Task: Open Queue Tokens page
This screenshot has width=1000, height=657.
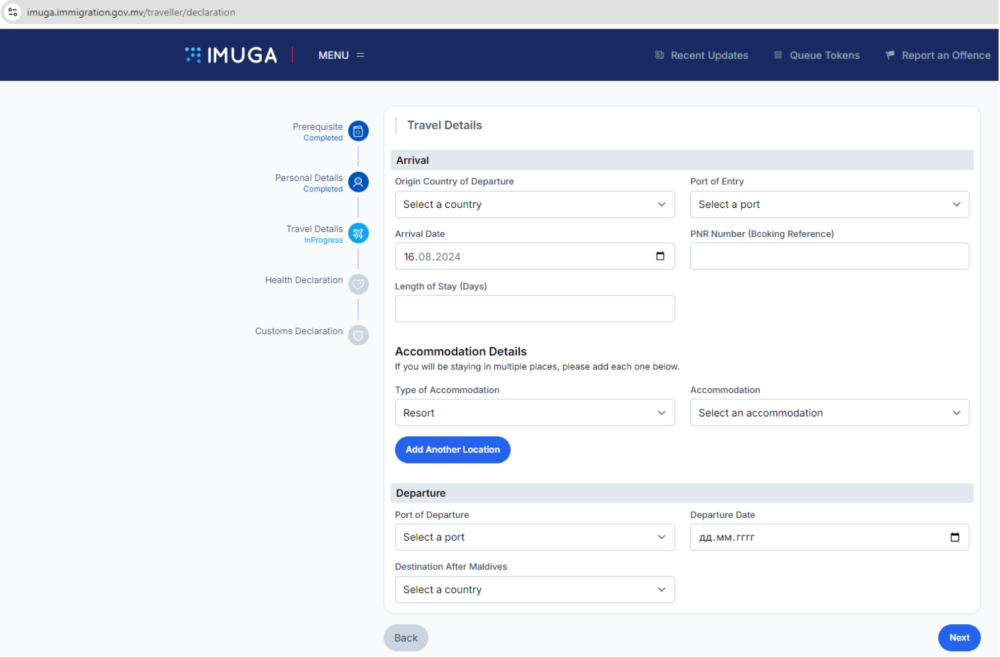Action: pyautogui.click(x=816, y=55)
